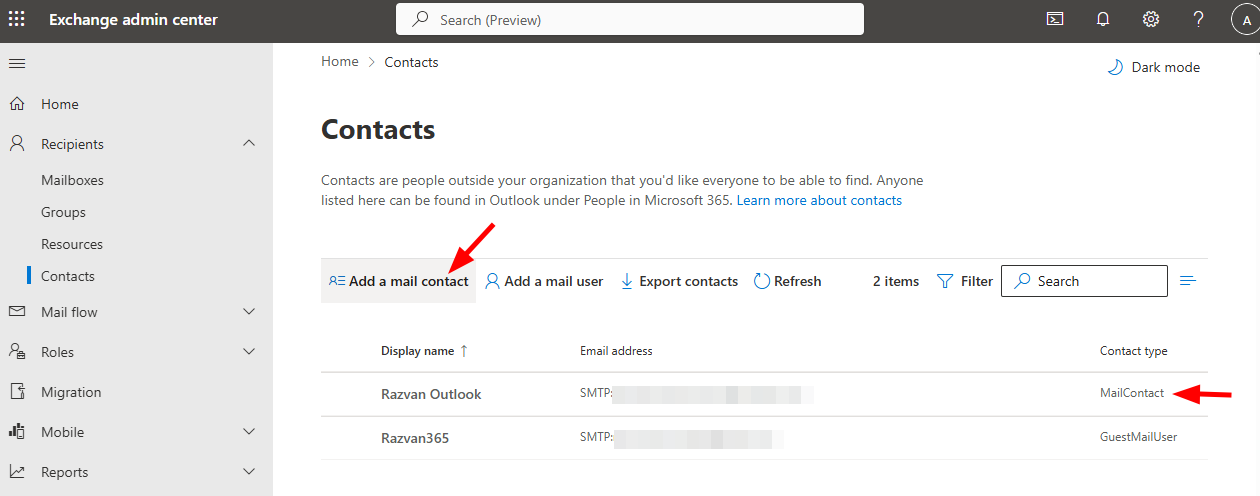Open the Razvan Outlook contact
The image size is (1260, 496).
(431, 394)
